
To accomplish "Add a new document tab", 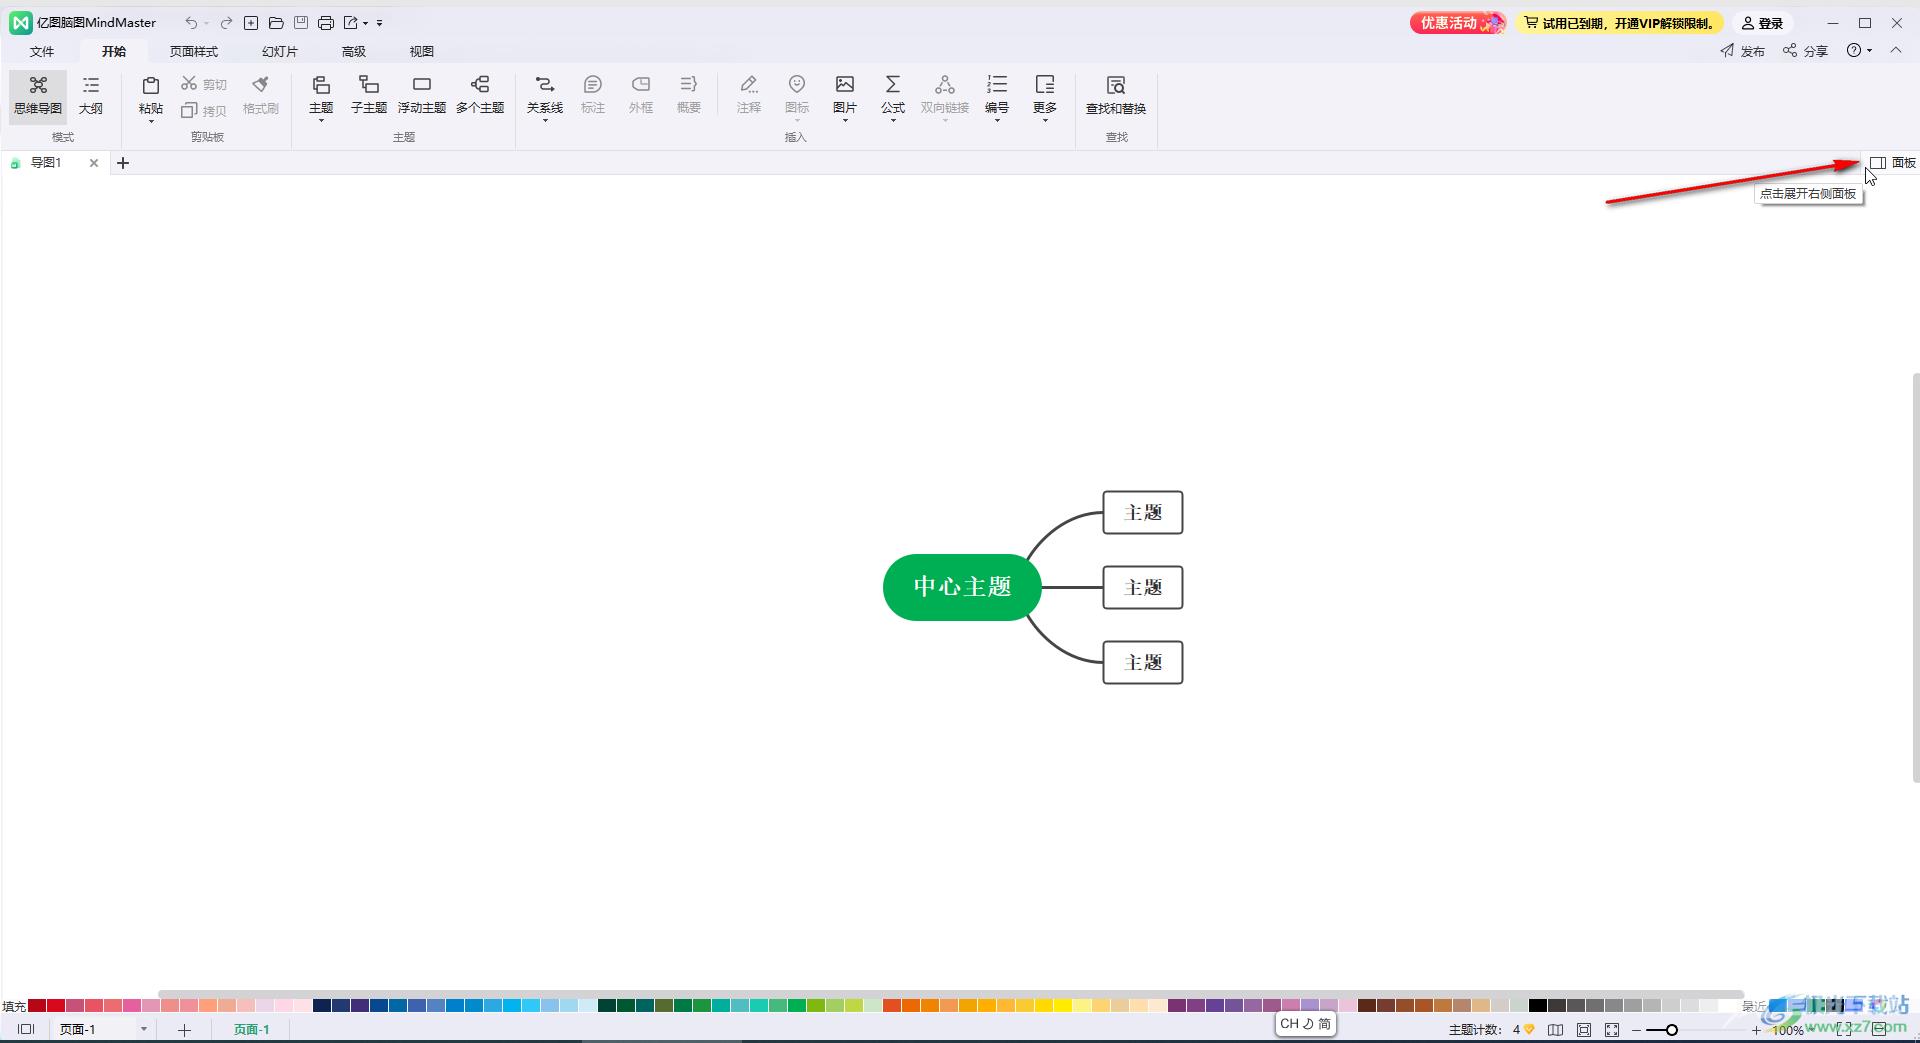I will click(x=123, y=162).
